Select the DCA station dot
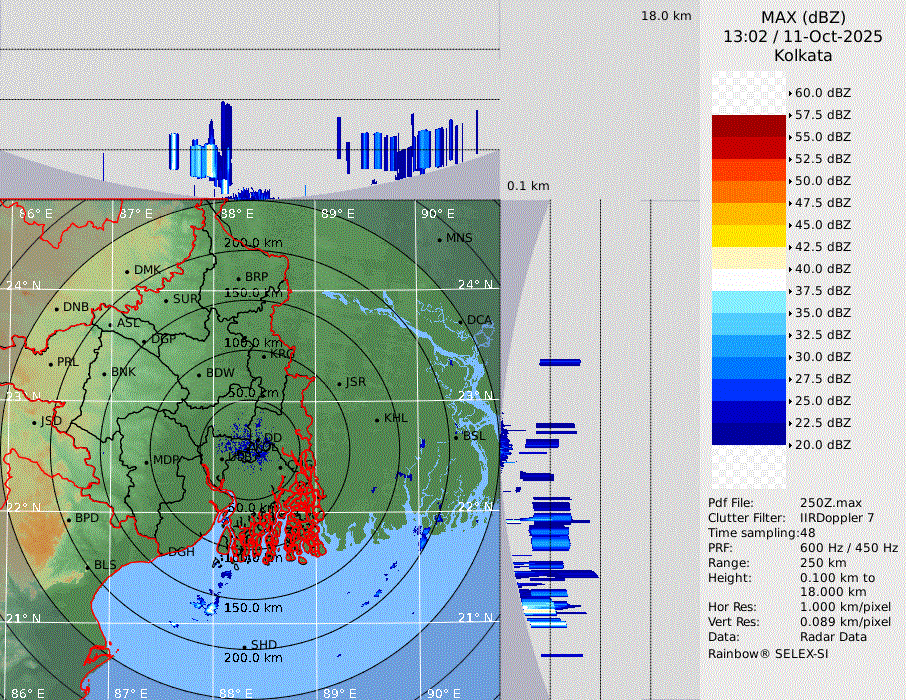The height and width of the screenshot is (700, 906). (462, 321)
